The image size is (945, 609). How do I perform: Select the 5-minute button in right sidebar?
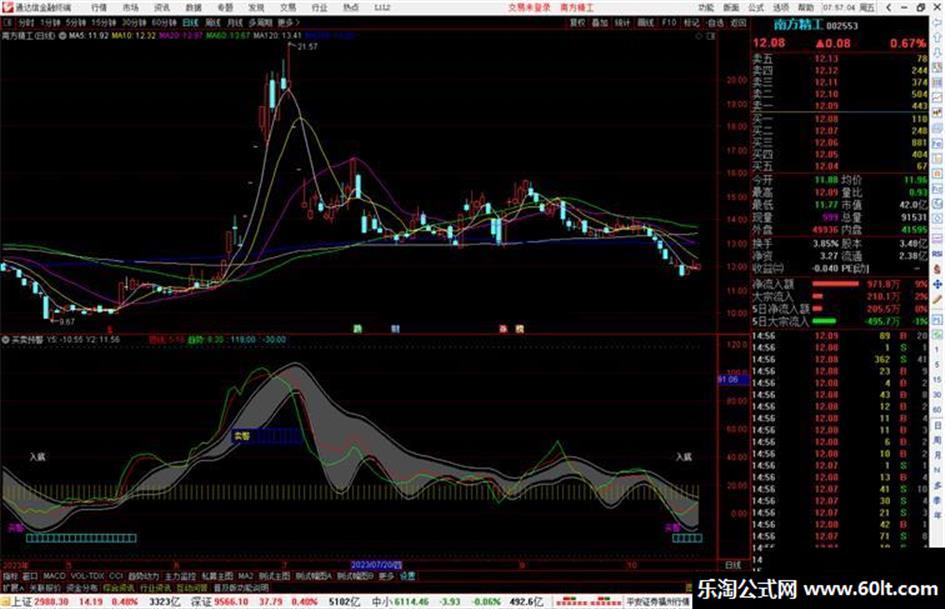pos(937,364)
